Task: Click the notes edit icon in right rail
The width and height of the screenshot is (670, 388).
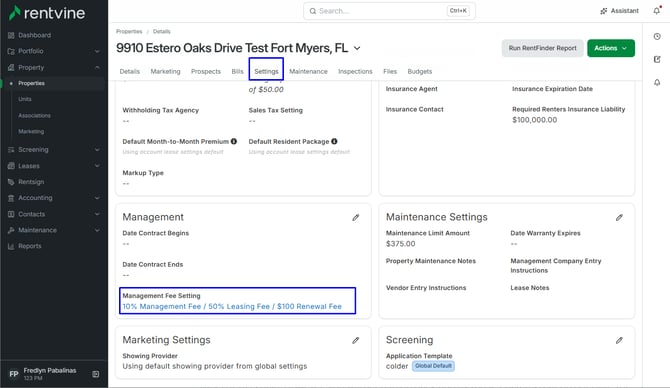Action: click(657, 59)
